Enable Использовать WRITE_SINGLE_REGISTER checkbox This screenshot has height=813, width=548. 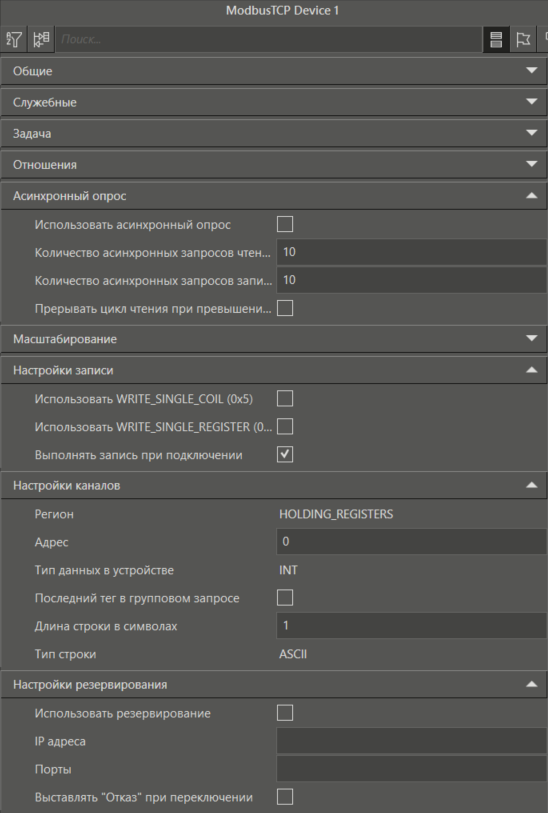[285, 426]
